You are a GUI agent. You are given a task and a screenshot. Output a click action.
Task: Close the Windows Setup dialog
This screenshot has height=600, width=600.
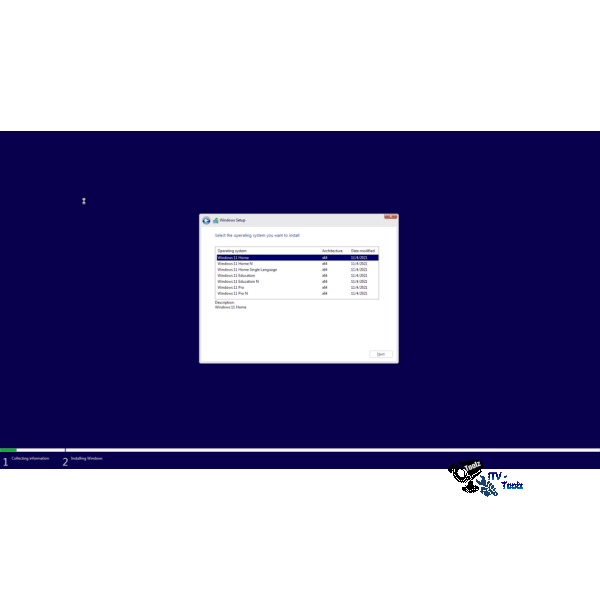click(x=390, y=217)
